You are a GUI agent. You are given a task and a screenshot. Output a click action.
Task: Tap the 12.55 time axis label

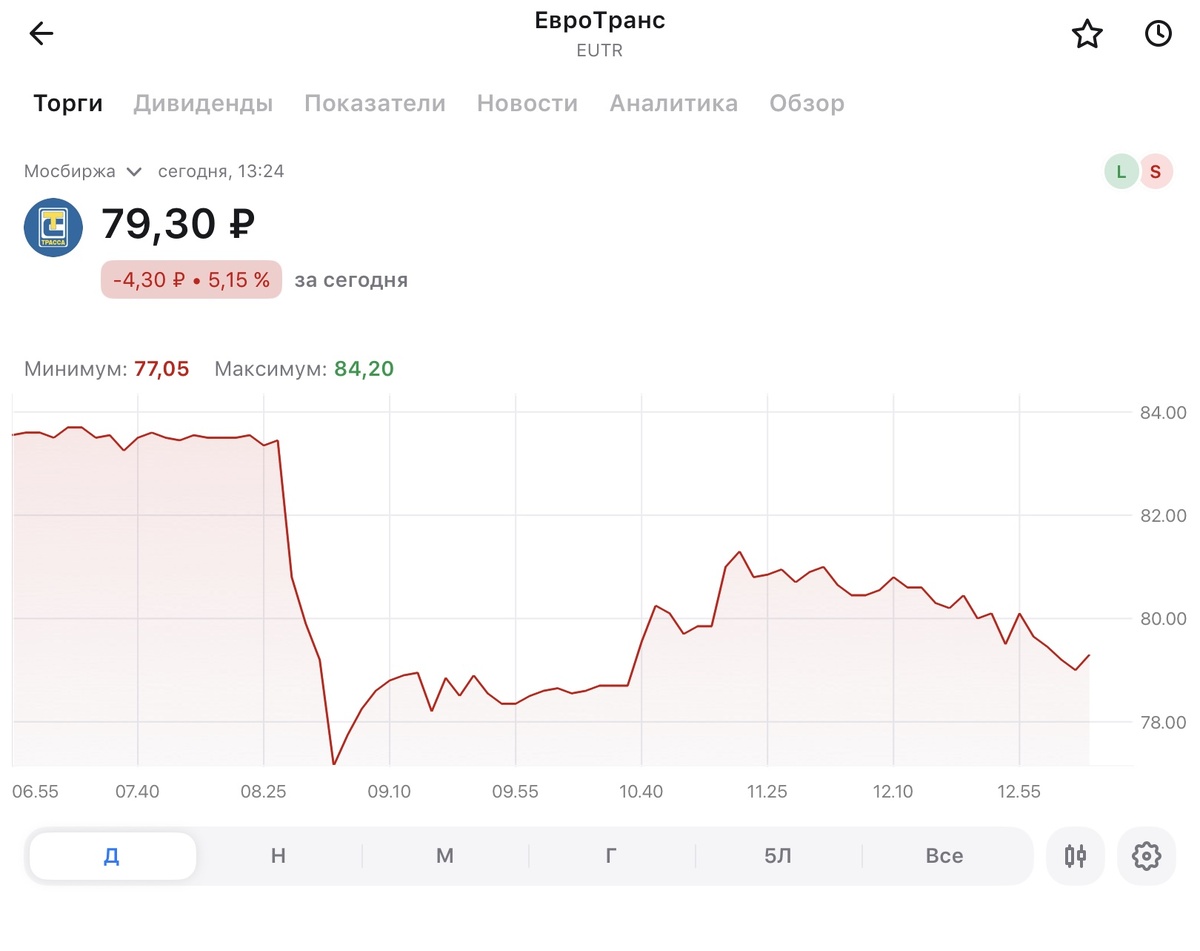click(1019, 792)
